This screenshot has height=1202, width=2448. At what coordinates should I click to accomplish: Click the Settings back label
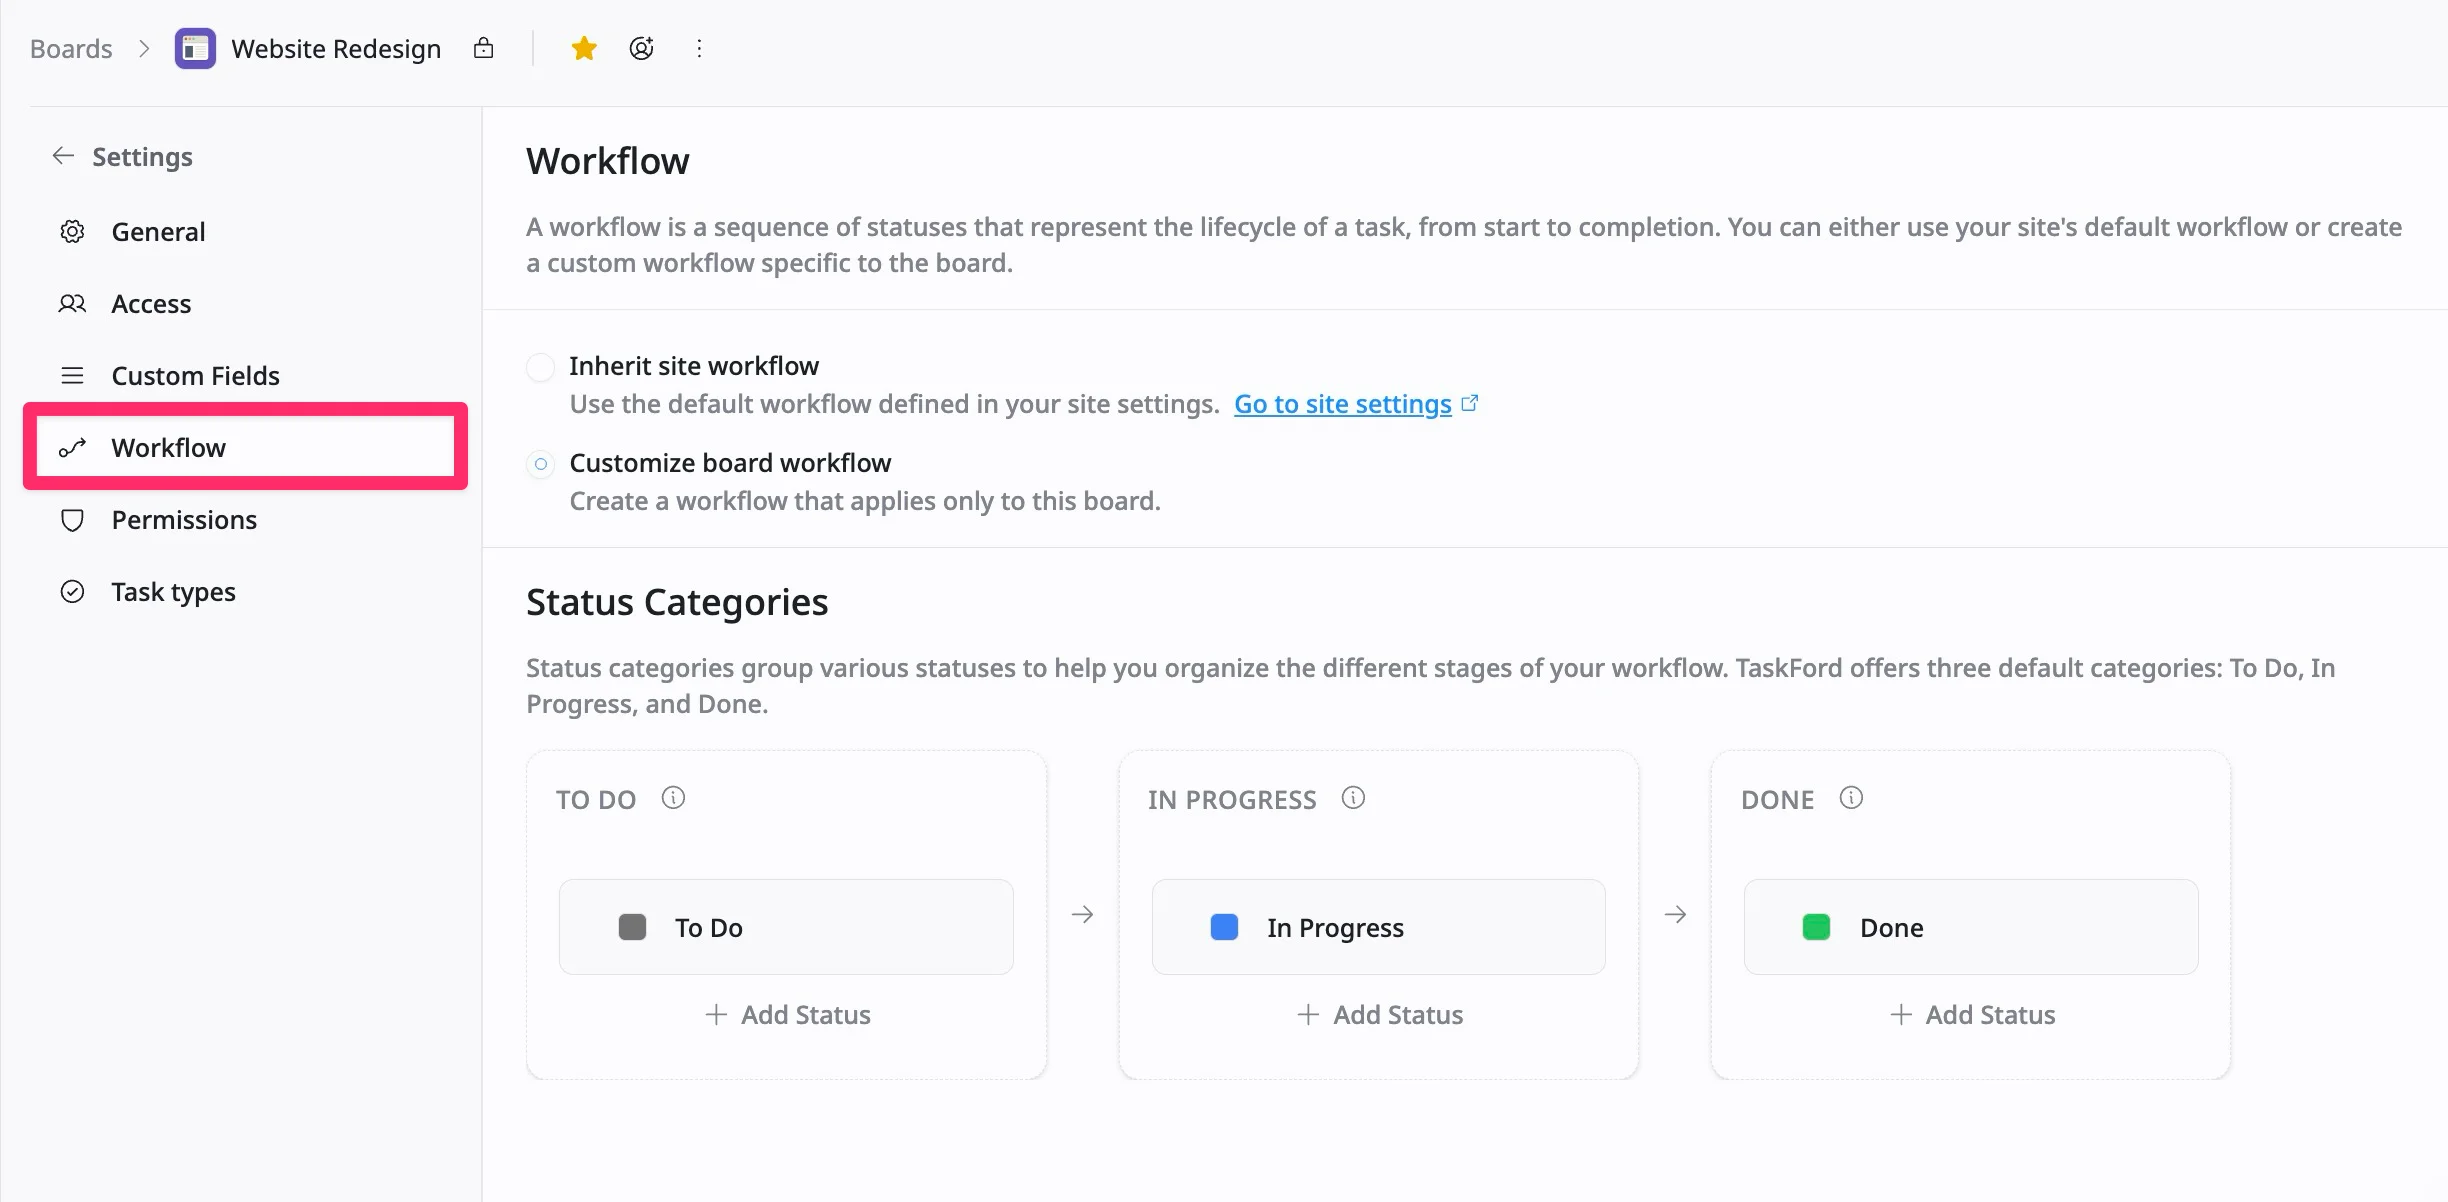pyautogui.click(x=142, y=157)
